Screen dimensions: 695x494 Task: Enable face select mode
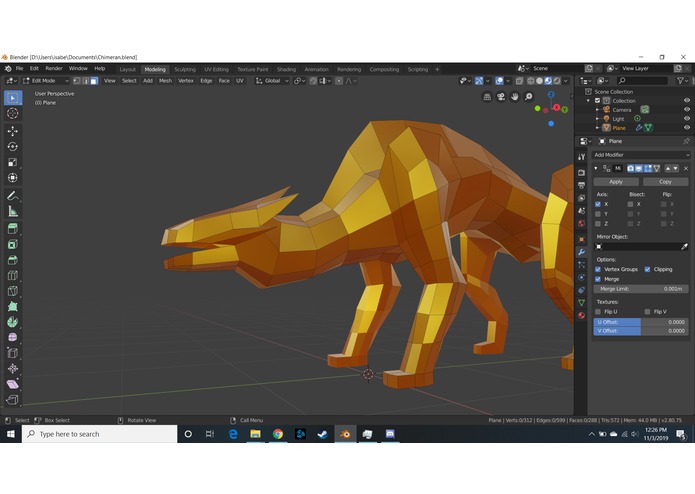[x=94, y=81]
